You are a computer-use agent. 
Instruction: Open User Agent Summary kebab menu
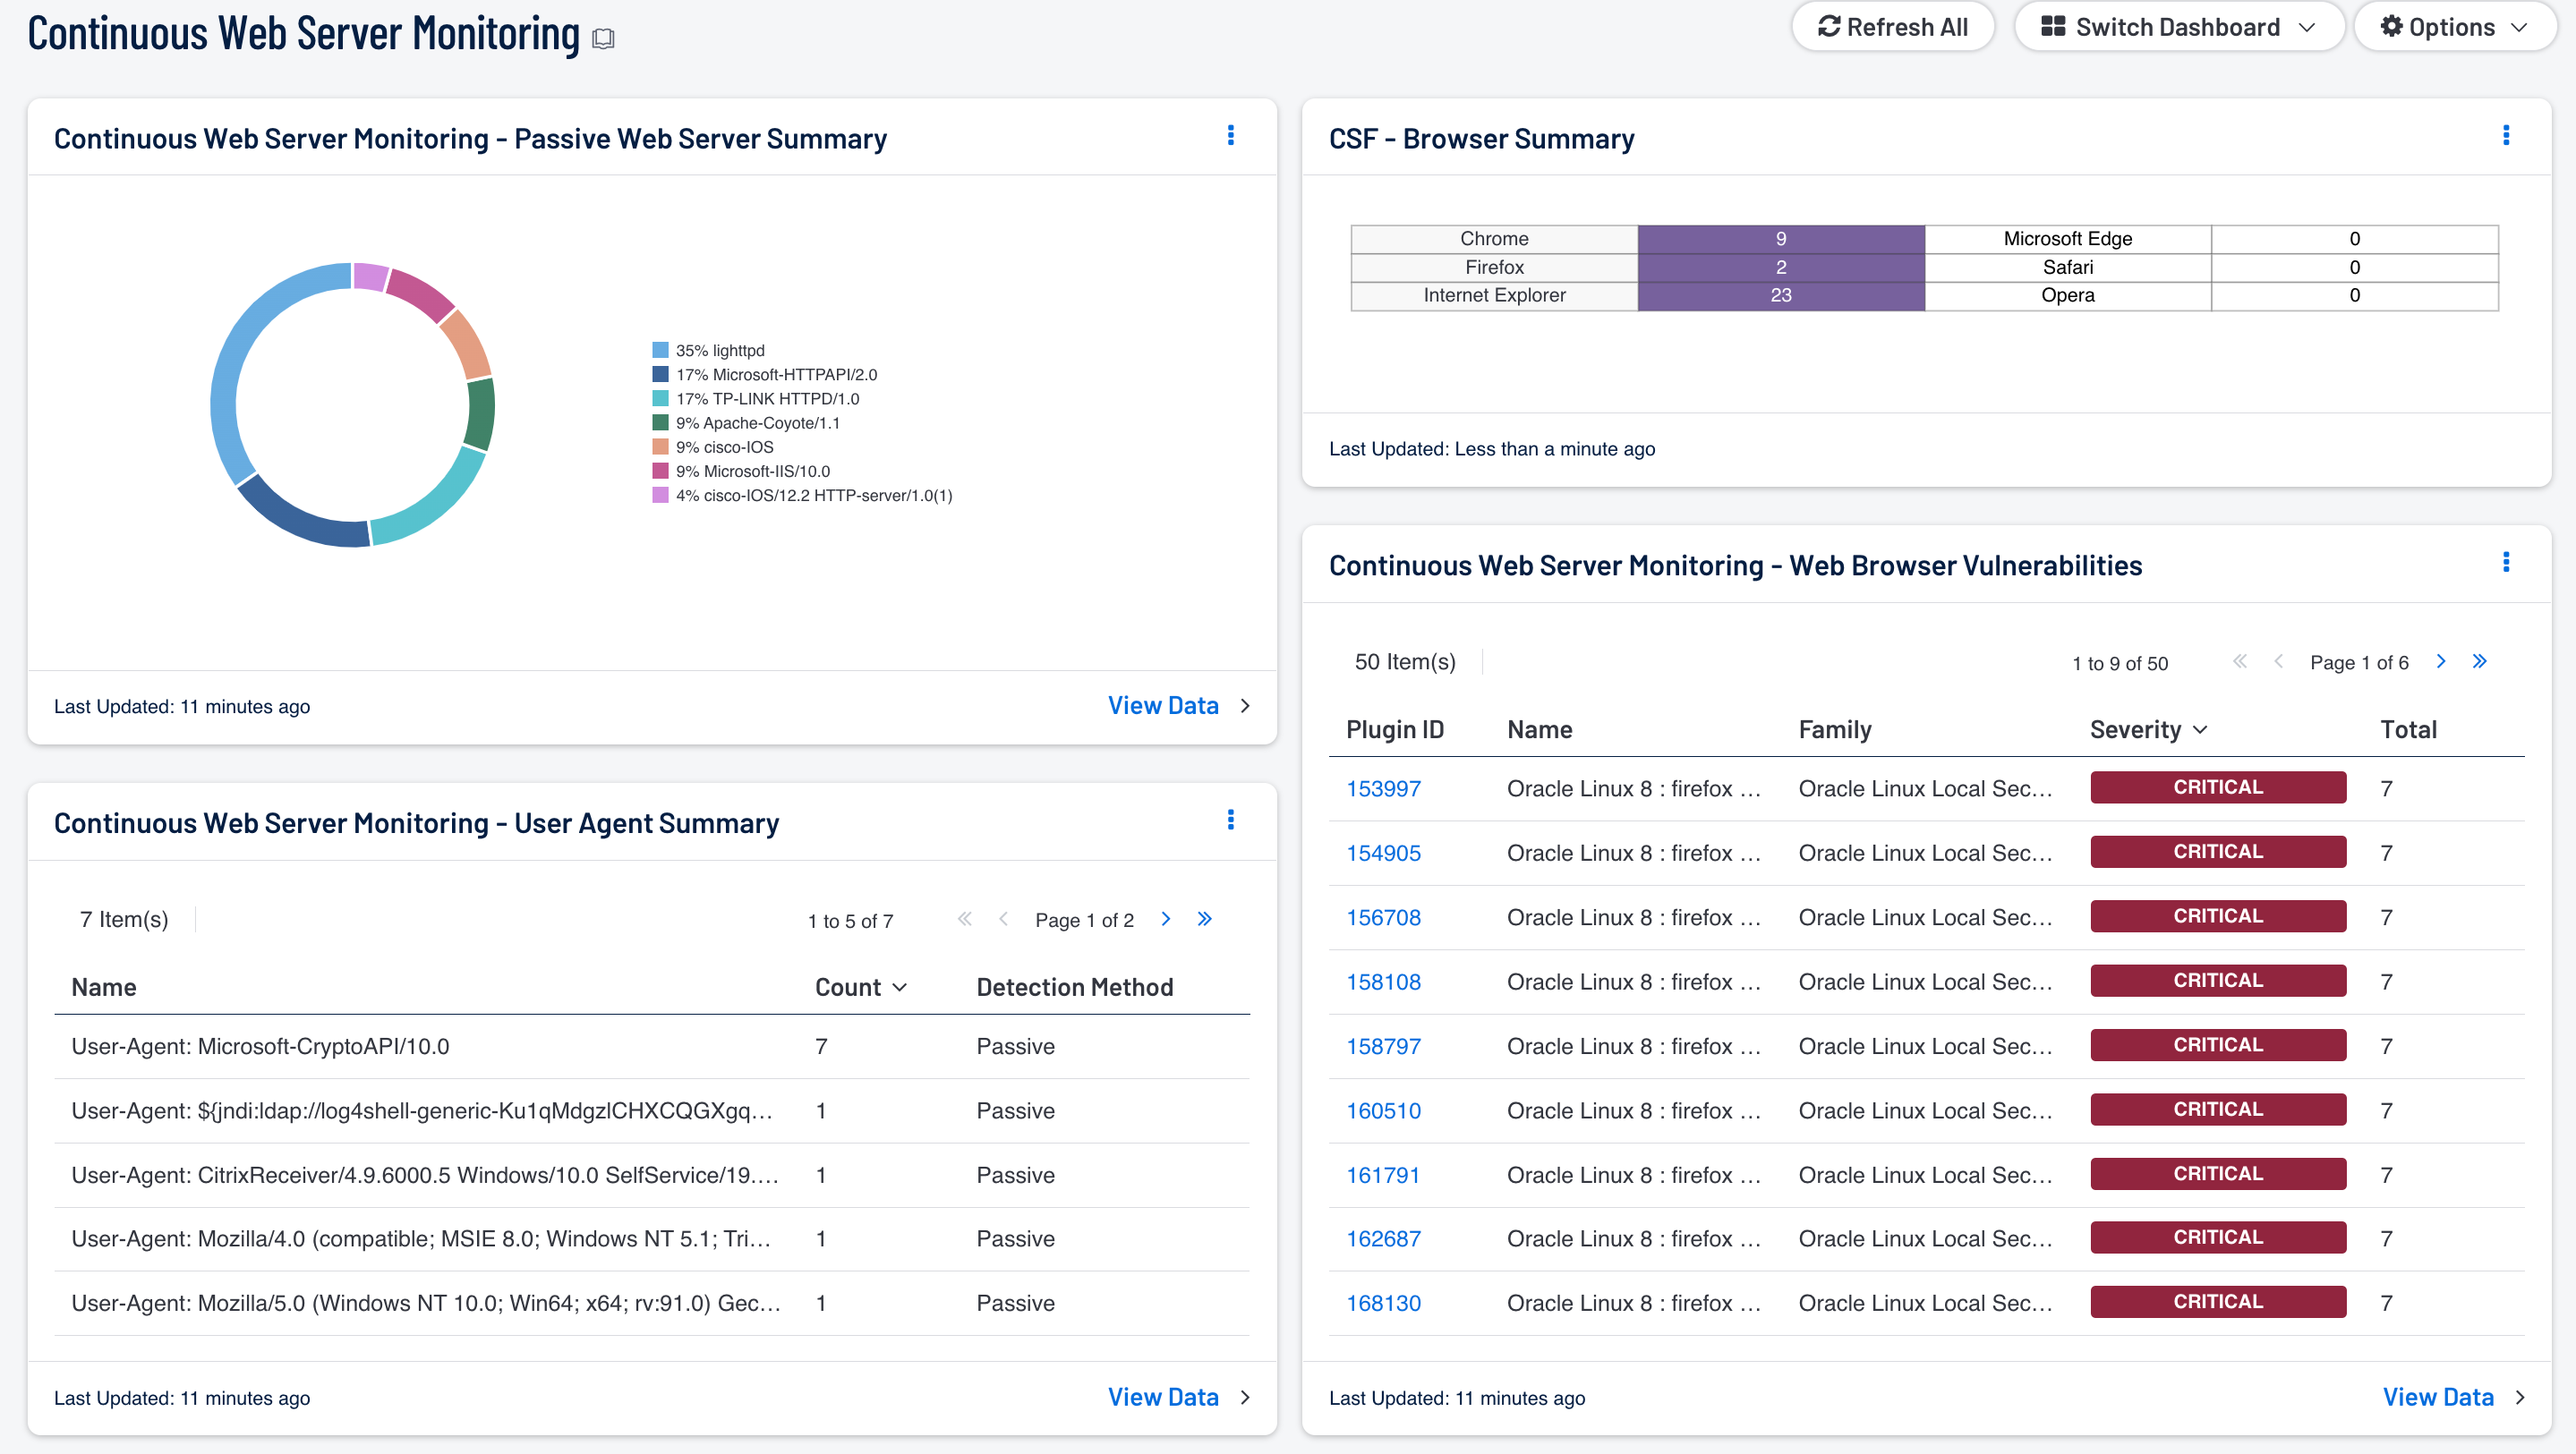click(1230, 821)
